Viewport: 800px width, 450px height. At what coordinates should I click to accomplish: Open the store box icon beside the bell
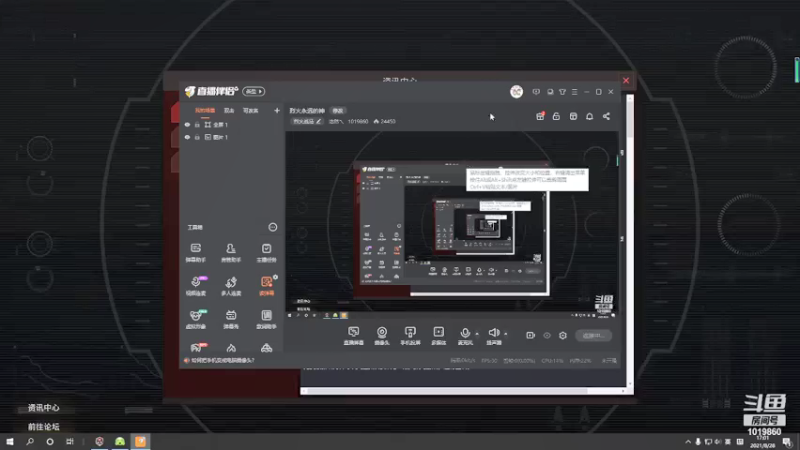573,116
